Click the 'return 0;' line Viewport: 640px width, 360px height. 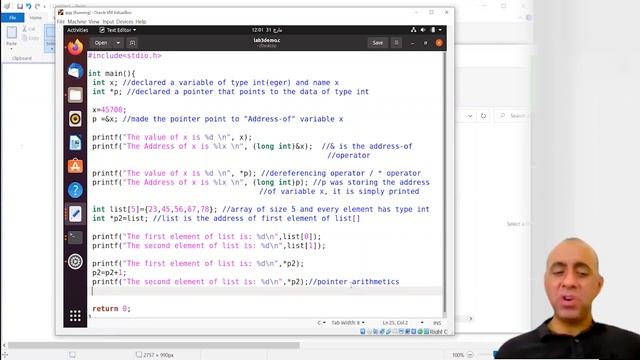(x=111, y=309)
